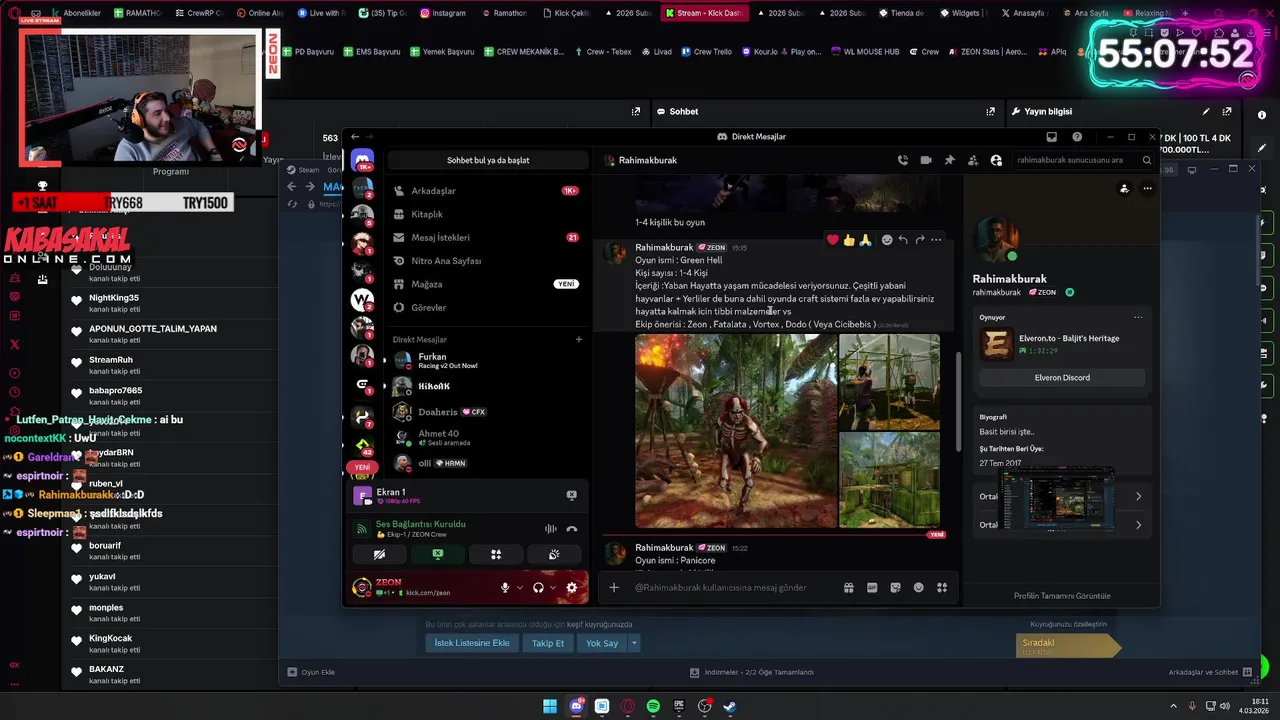Click Profilin Tamamını Görüntüle

[1062, 596]
